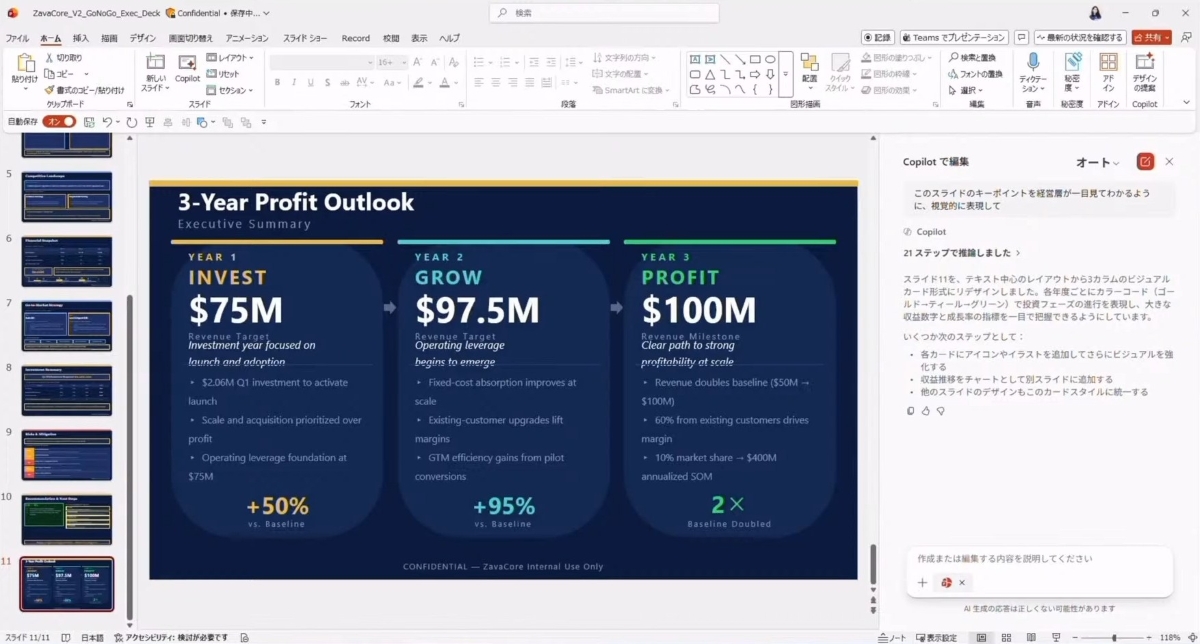Toggle Bold formatting in the font group

pyautogui.click(x=277, y=82)
